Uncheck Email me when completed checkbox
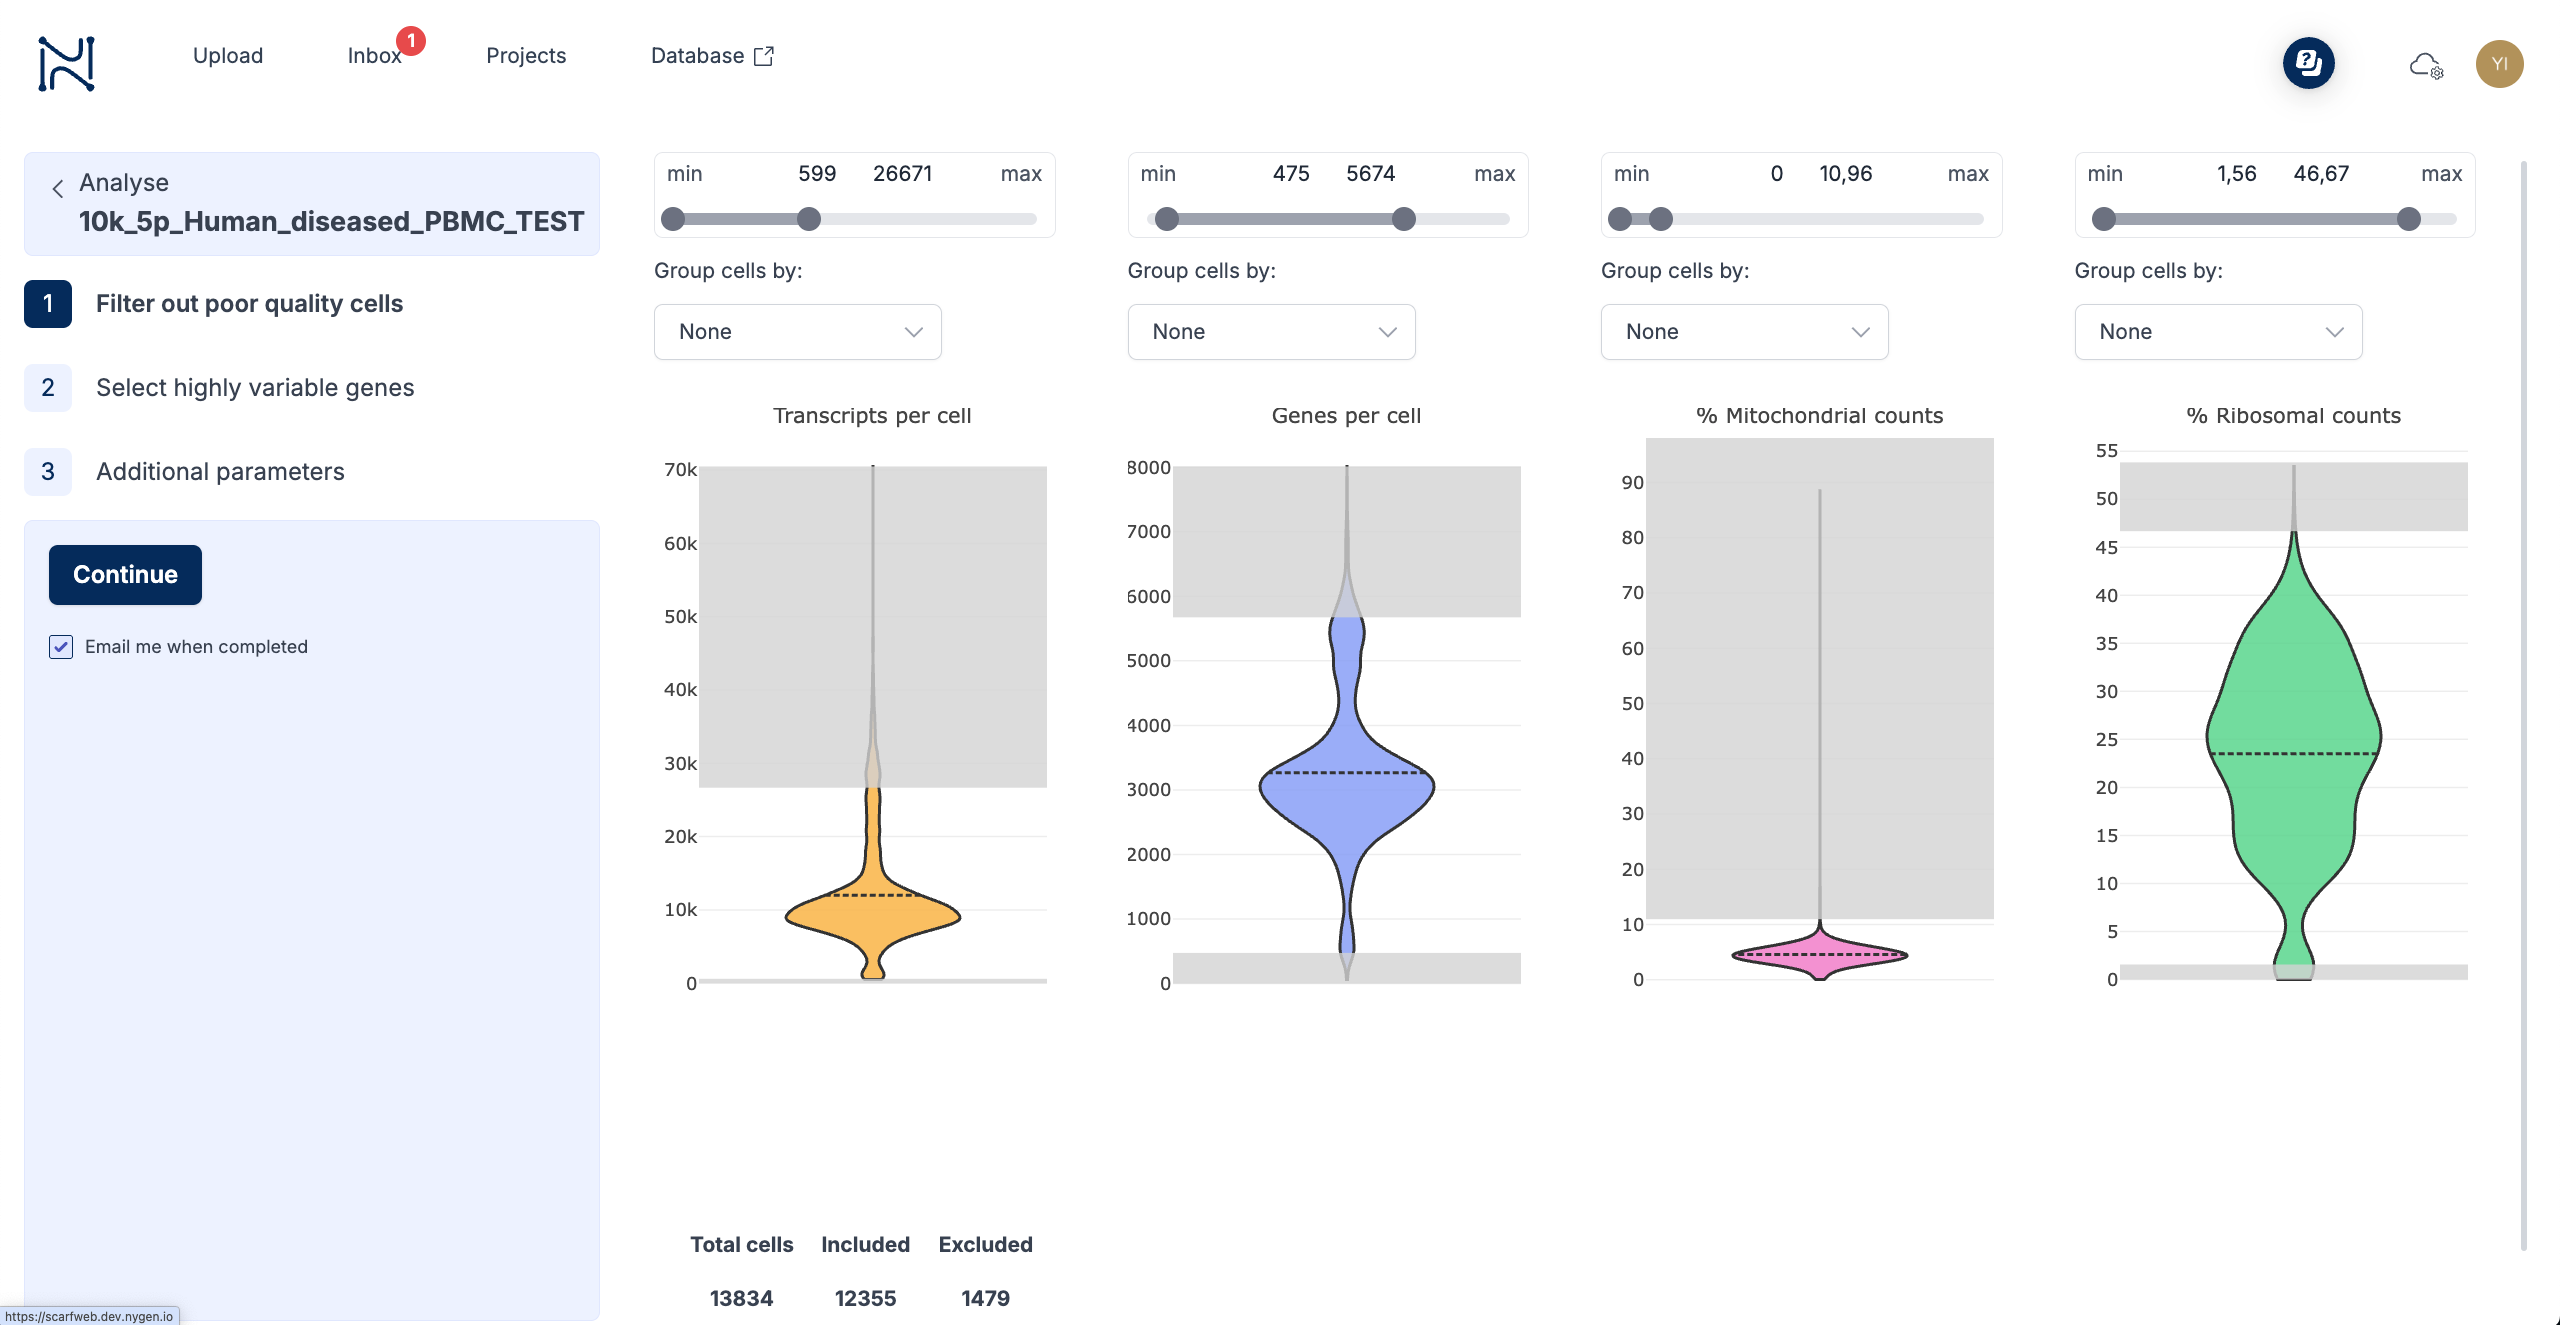 point(61,647)
